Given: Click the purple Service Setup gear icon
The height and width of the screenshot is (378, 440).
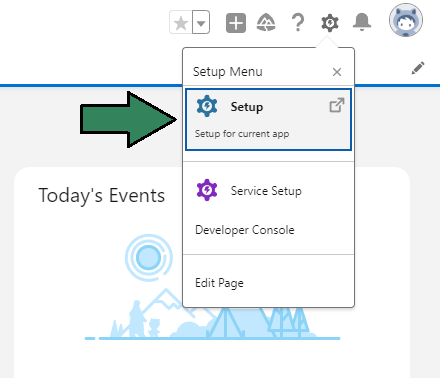Looking at the screenshot, I should [x=207, y=190].
